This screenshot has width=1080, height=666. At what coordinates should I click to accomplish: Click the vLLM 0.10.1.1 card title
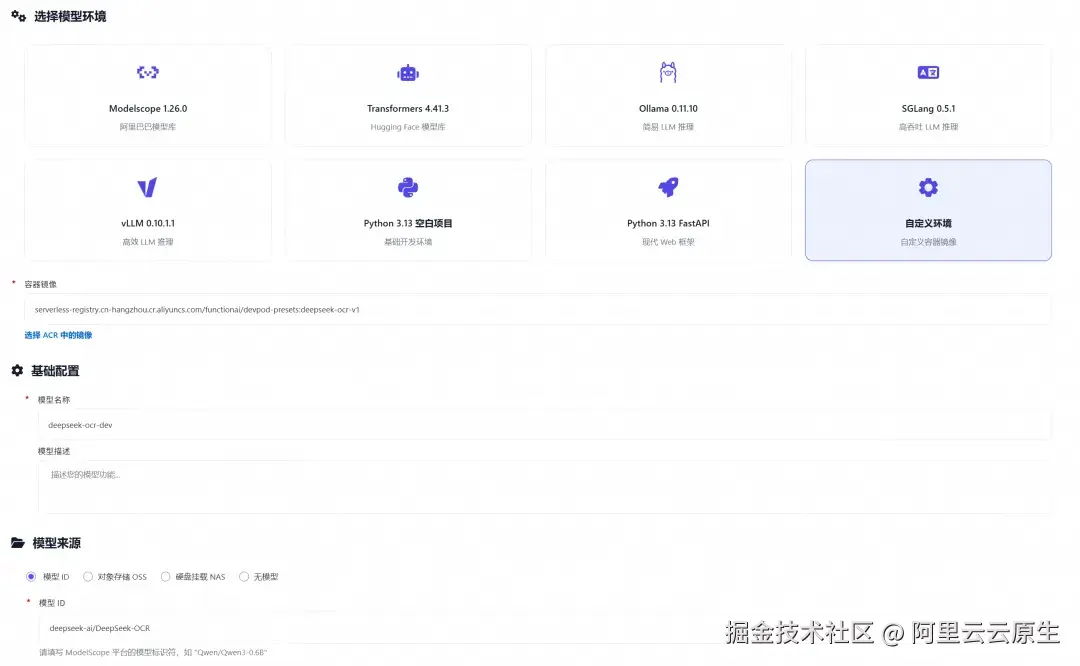tap(147, 223)
